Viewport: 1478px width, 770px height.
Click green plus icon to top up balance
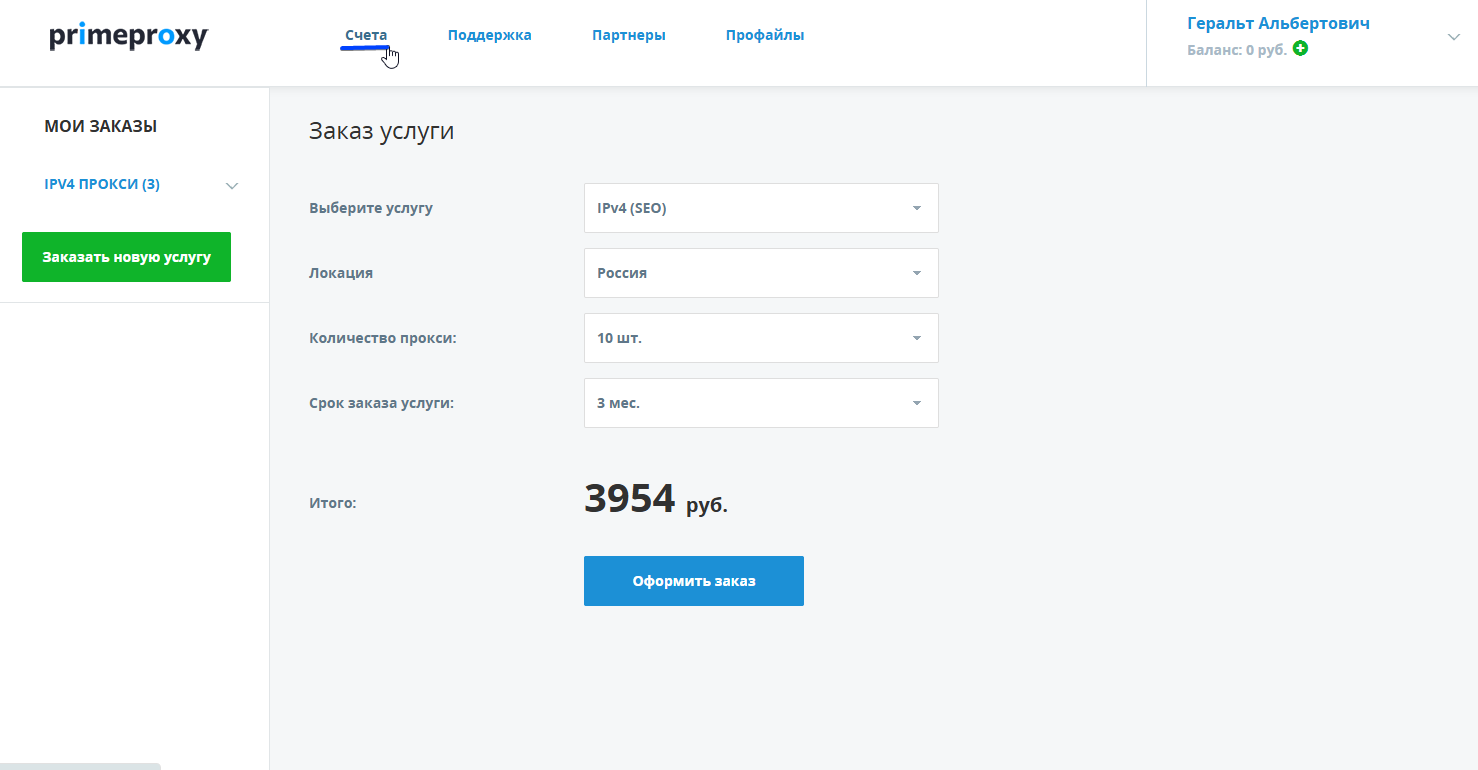pyautogui.click(x=1300, y=48)
